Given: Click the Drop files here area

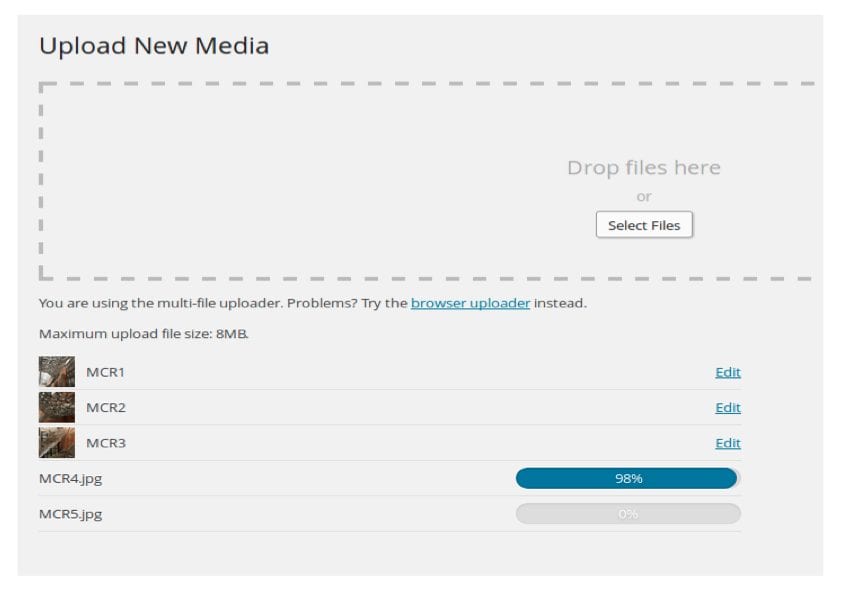Looking at the screenshot, I should [644, 167].
